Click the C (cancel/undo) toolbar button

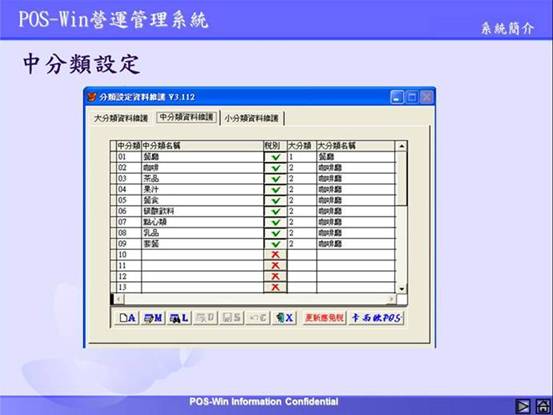click(258, 318)
